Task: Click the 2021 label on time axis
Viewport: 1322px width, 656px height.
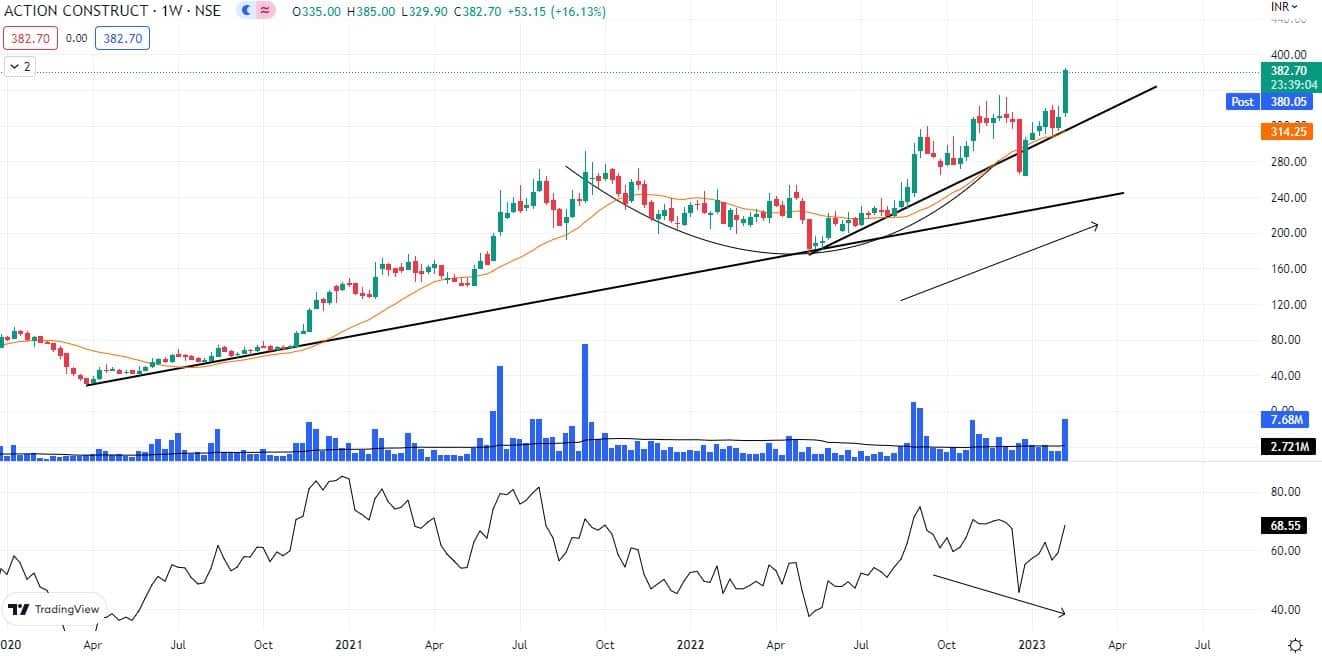Action: pos(350,646)
